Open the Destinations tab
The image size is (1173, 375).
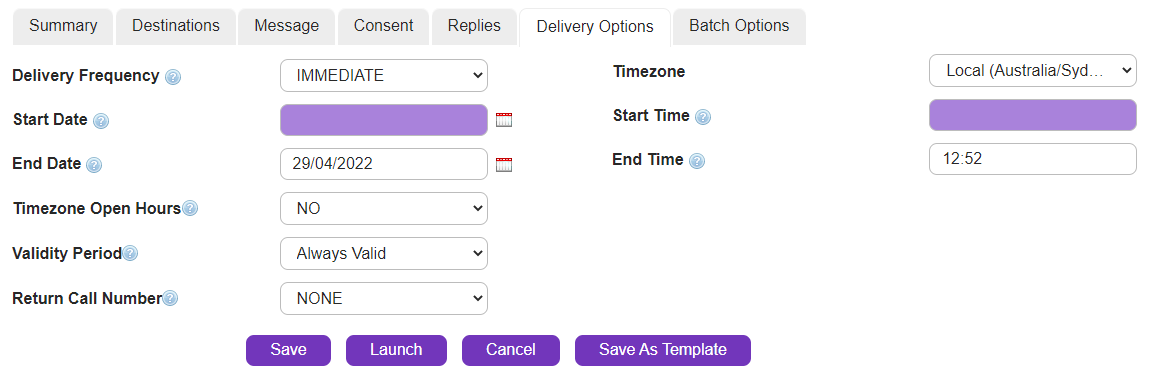coord(176,26)
